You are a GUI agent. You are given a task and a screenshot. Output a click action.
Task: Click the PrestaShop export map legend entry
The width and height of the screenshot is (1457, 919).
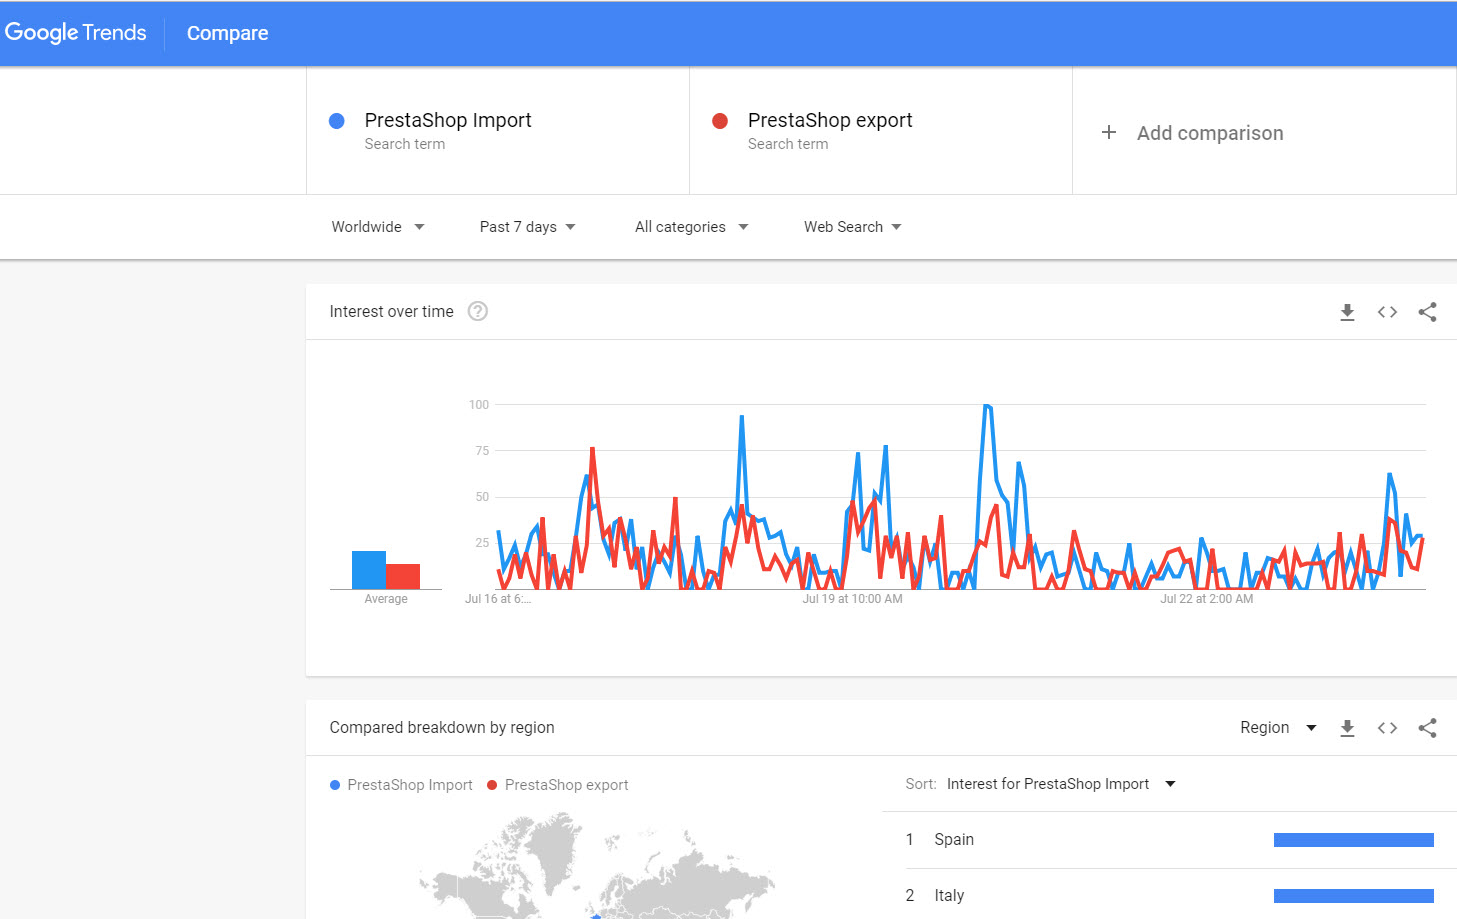[x=557, y=785]
